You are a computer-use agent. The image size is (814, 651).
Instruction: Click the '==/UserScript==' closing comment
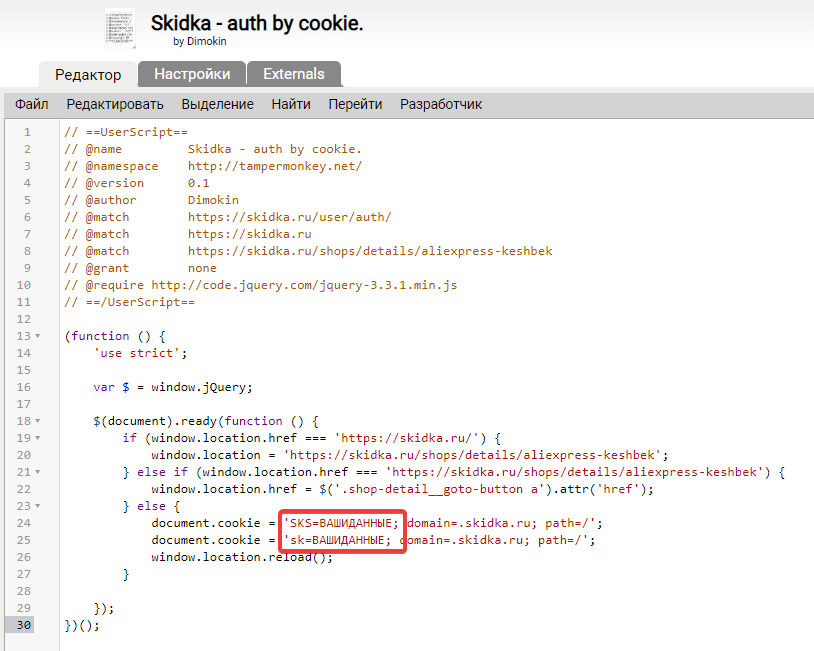tap(140, 302)
